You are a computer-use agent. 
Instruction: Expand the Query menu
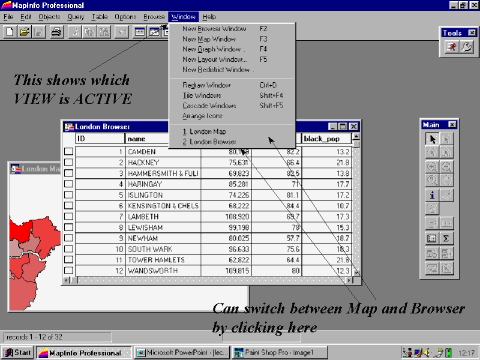pos(76,17)
